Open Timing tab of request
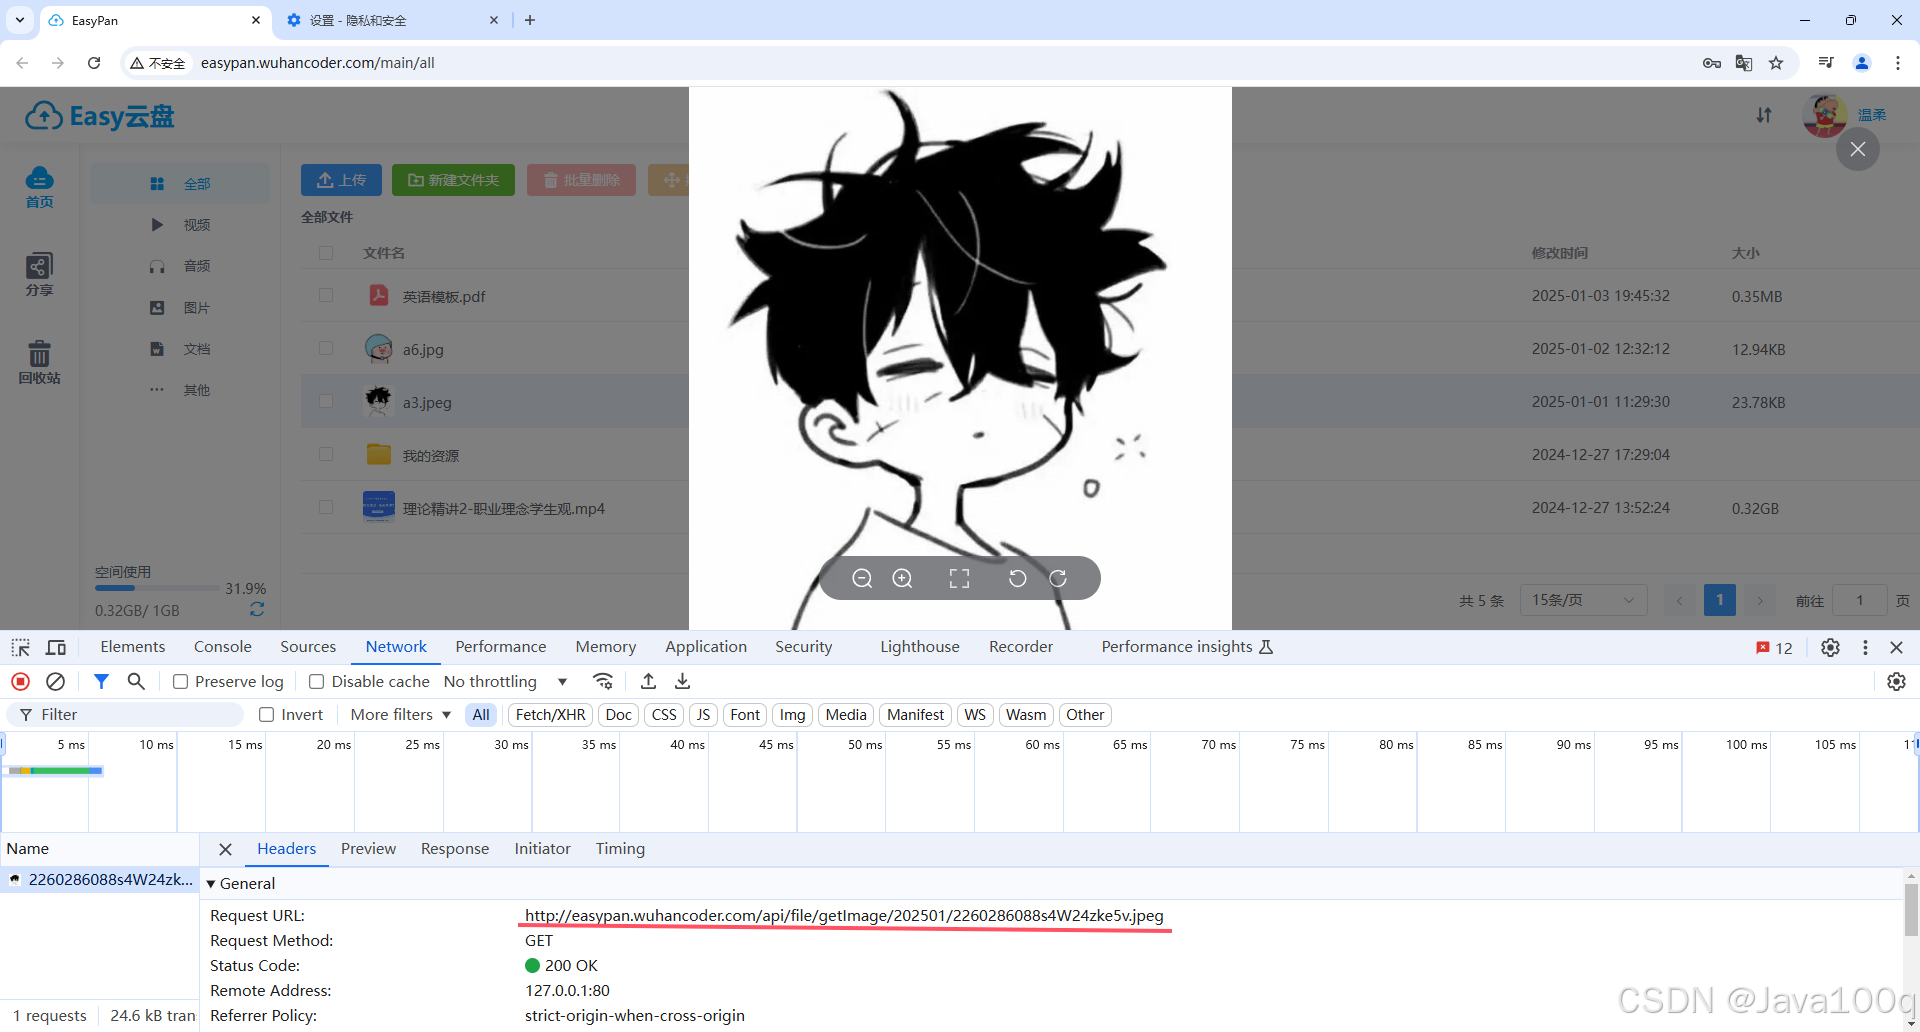This screenshot has height=1032, width=1920. pos(620,849)
